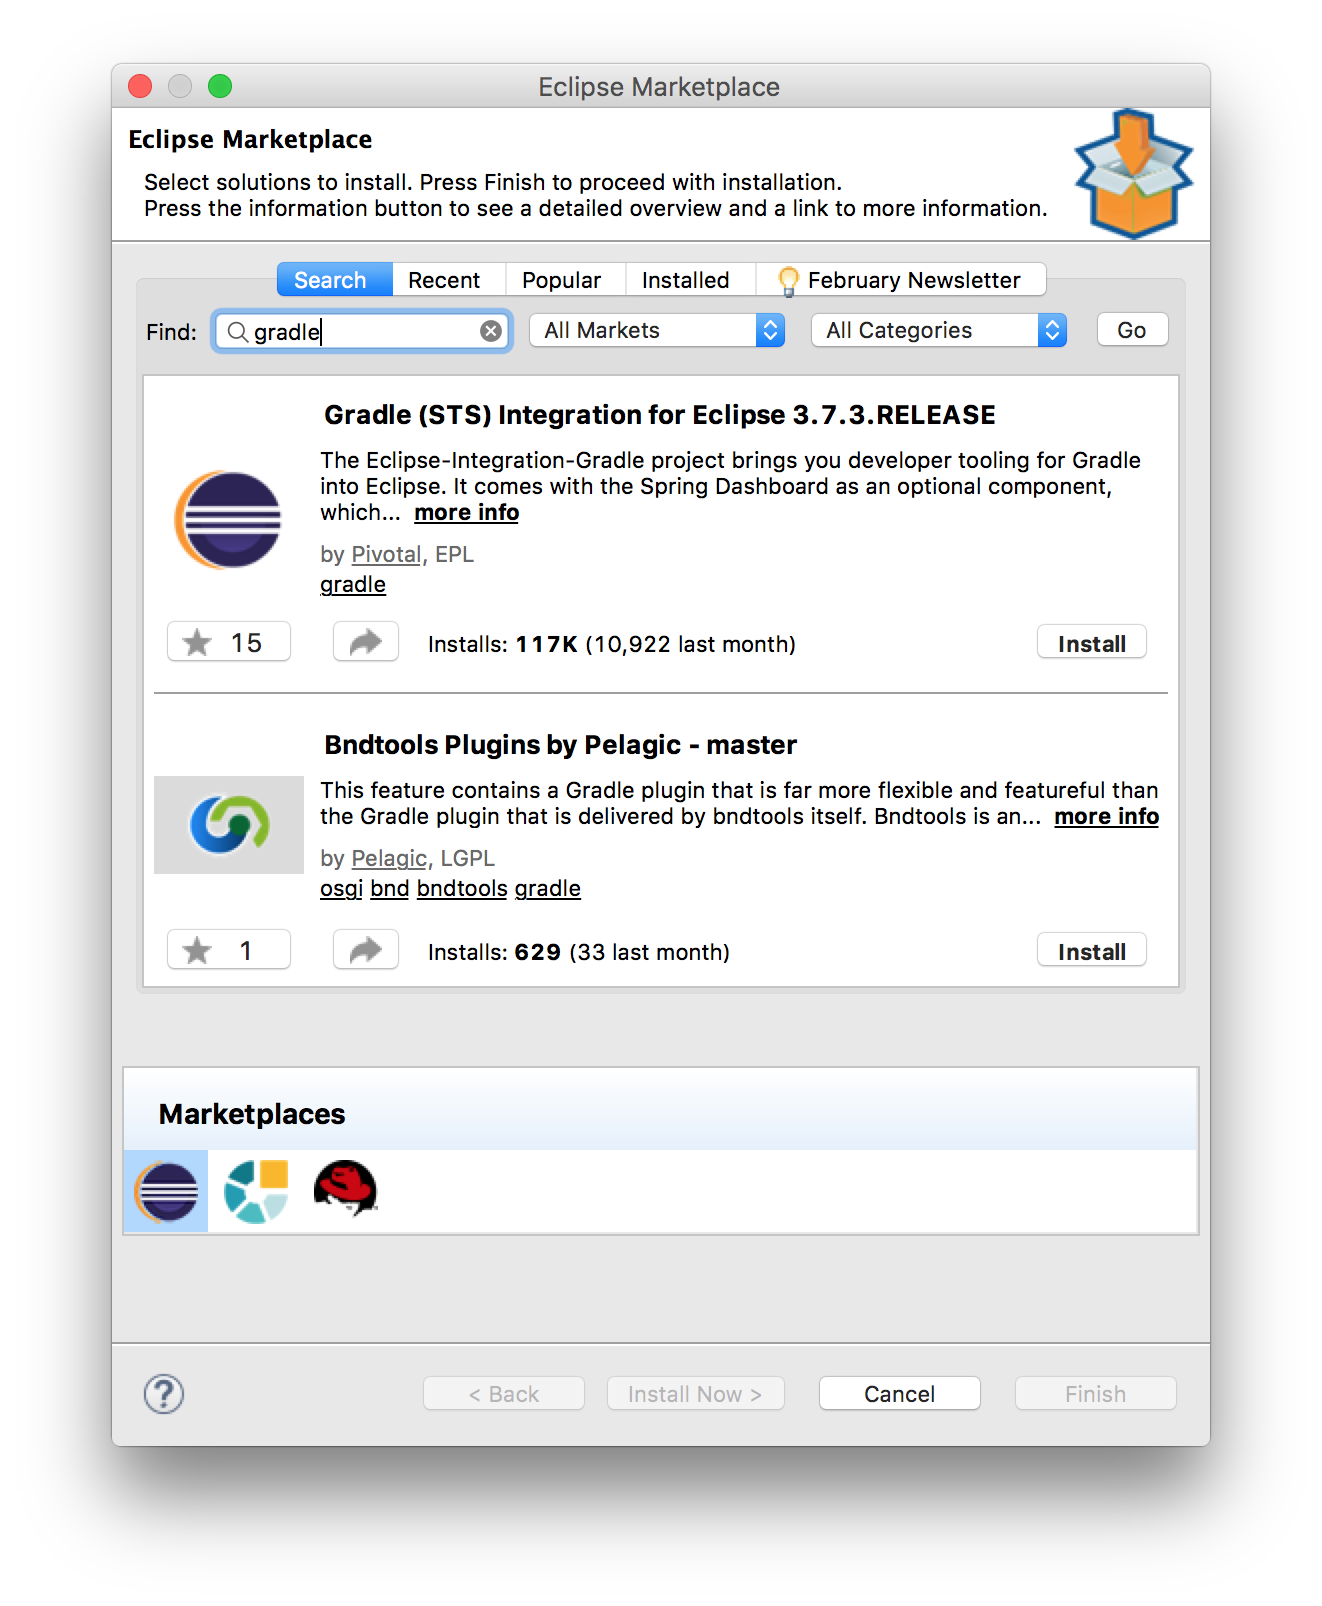Star the Bndtools Plugins by Pelagic
1322x1606 pixels.
[229, 950]
